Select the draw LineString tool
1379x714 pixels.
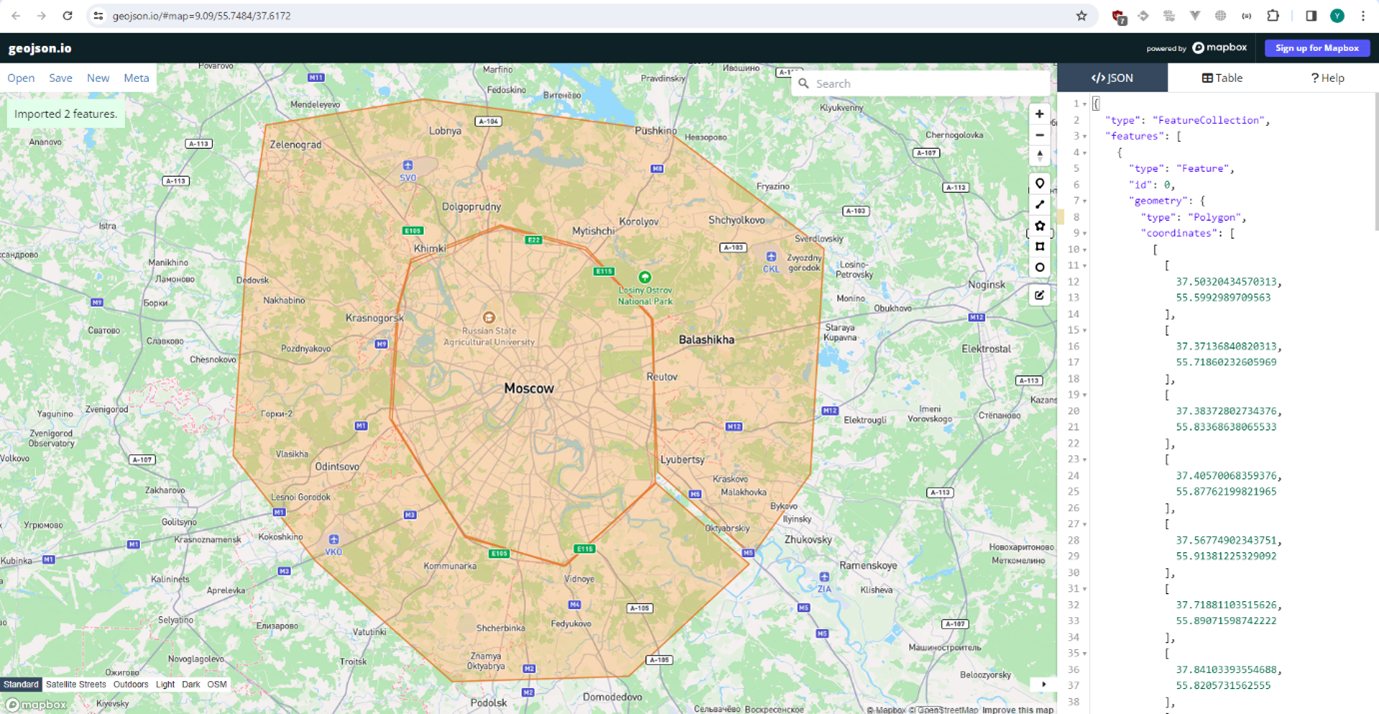(x=1039, y=205)
